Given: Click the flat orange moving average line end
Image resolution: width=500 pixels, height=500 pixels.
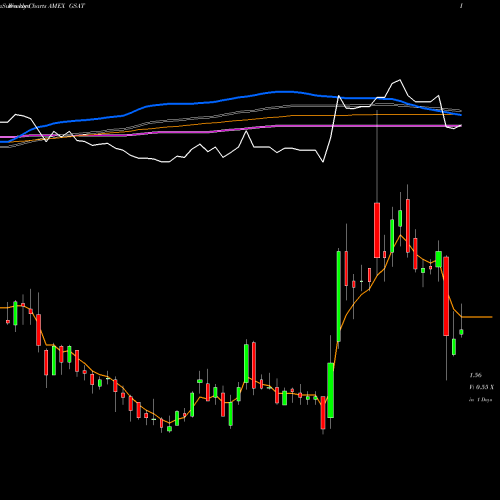Looking at the screenshot, I should click(x=477, y=317).
